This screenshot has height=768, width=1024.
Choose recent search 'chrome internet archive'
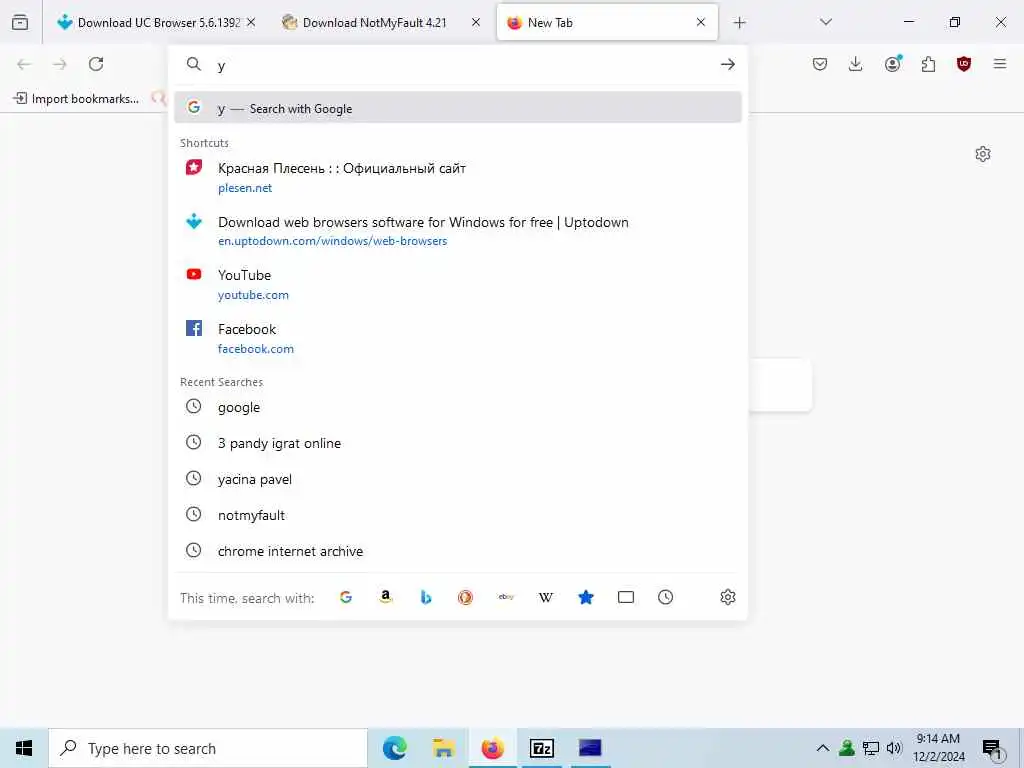[458, 551]
